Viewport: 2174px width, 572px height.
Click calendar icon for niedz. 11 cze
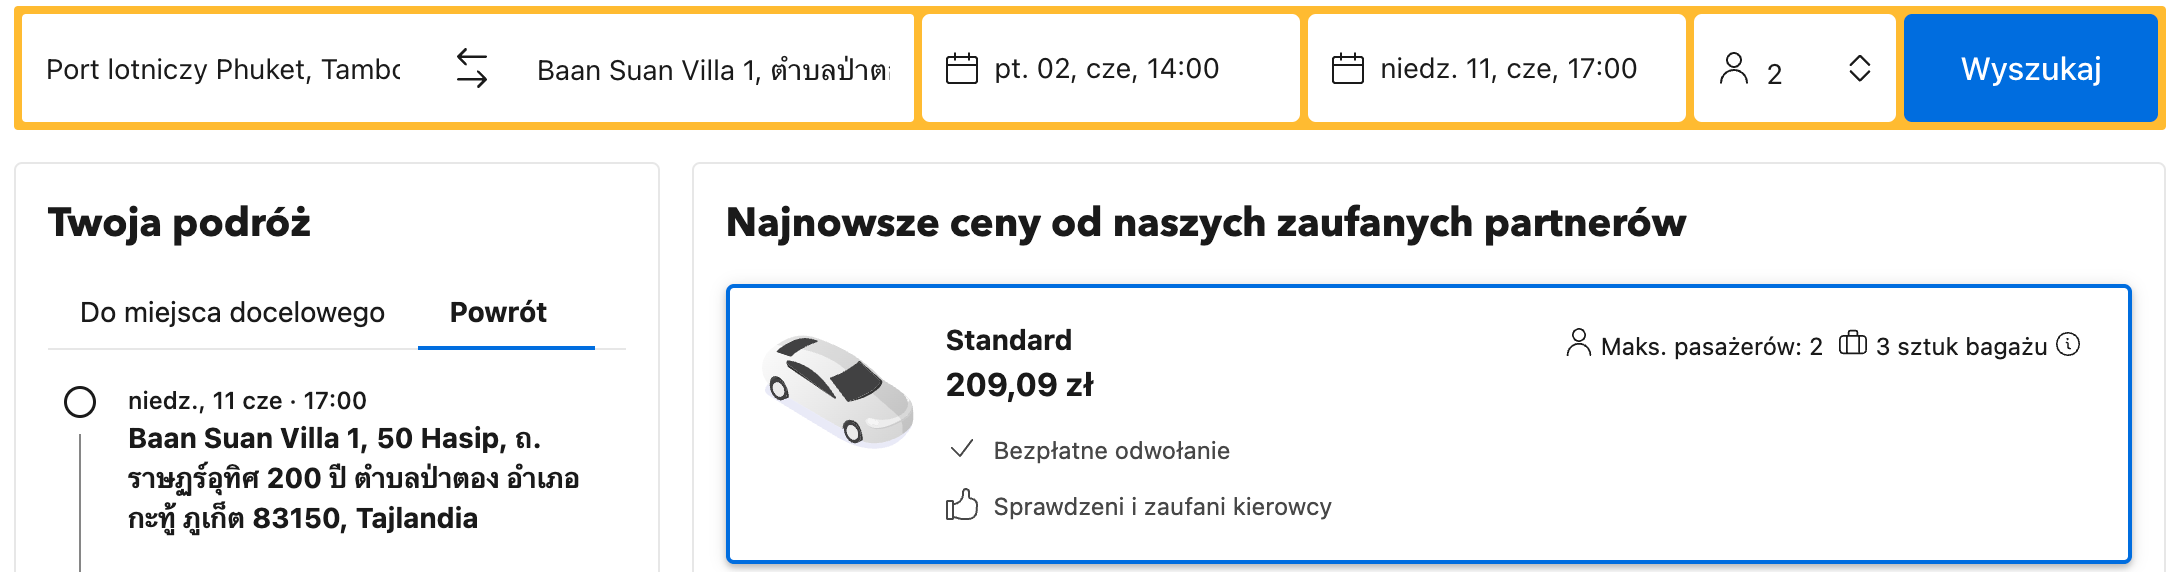(1348, 69)
